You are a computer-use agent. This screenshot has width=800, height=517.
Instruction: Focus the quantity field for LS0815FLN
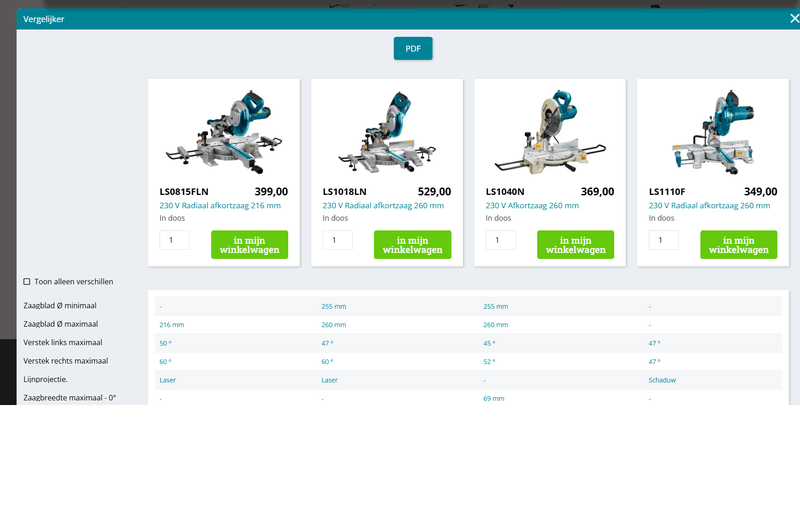coord(174,240)
